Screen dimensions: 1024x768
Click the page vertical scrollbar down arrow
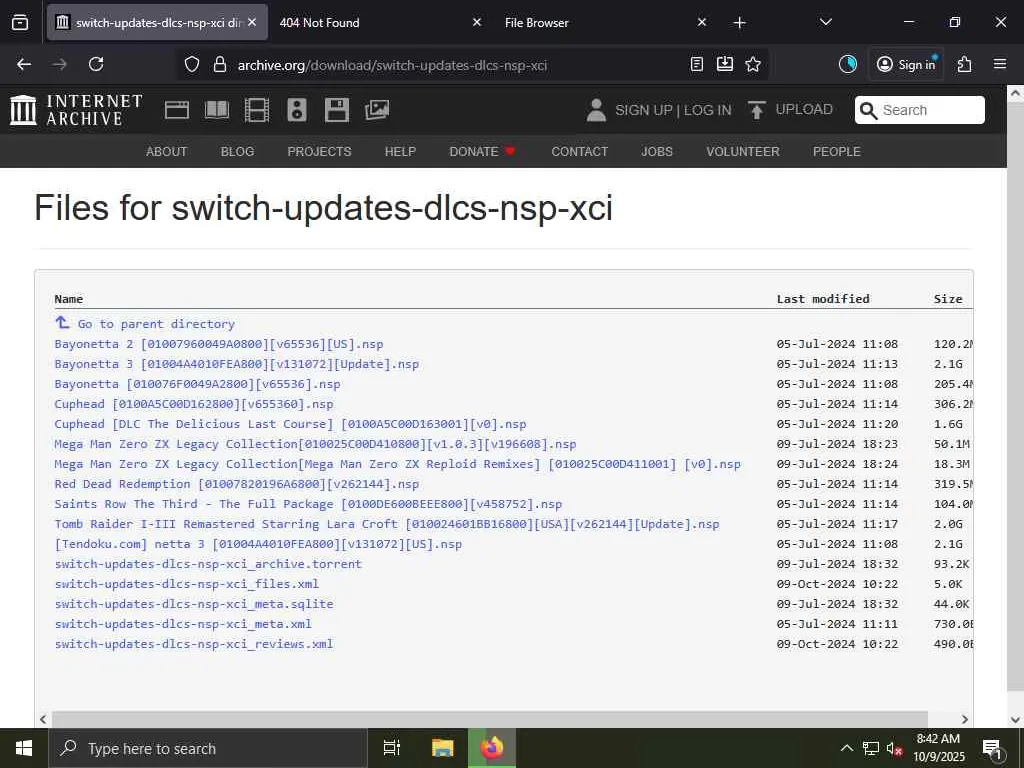[1015, 719]
